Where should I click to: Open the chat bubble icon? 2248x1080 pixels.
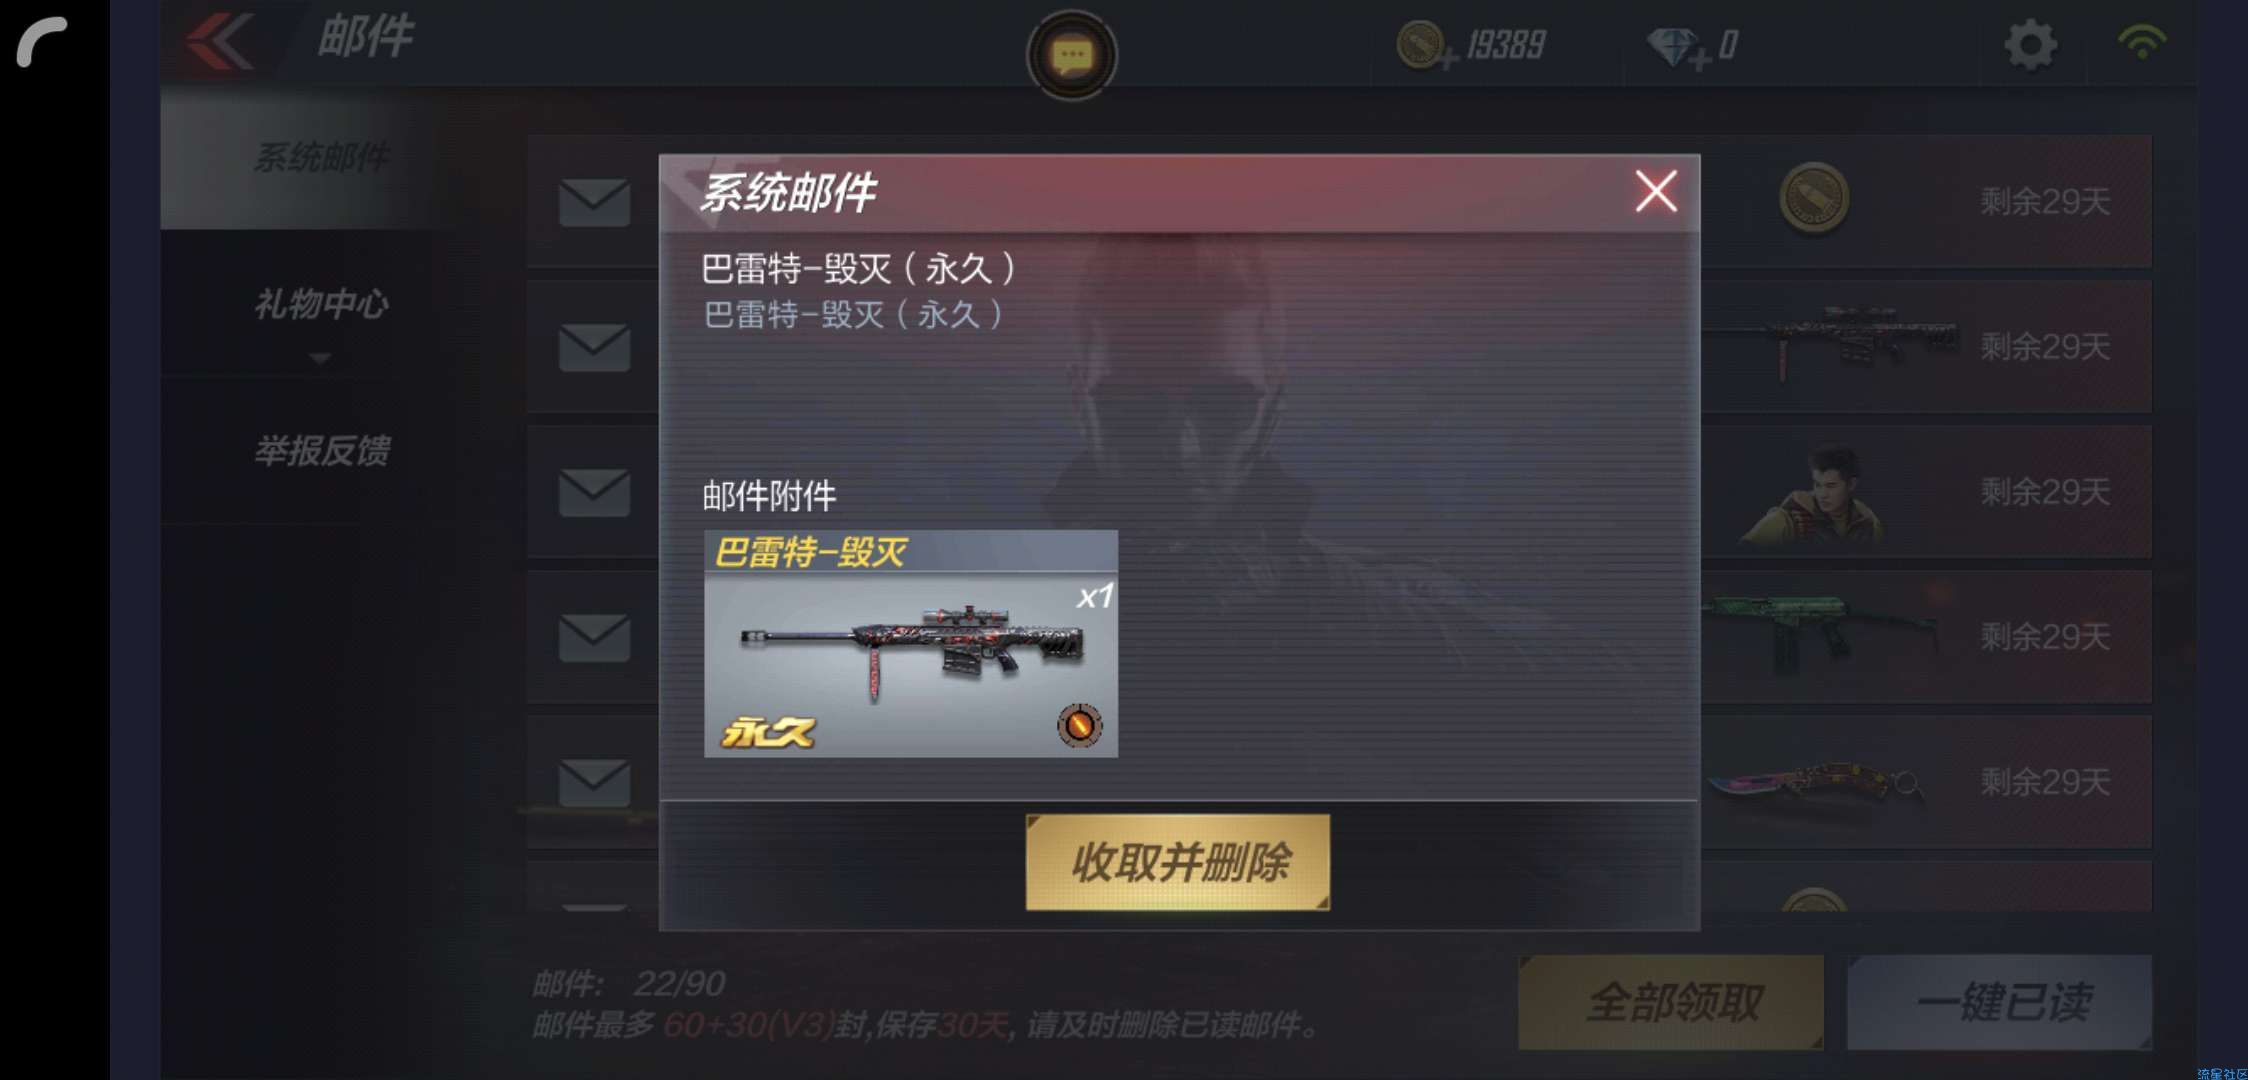(1072, 55)
